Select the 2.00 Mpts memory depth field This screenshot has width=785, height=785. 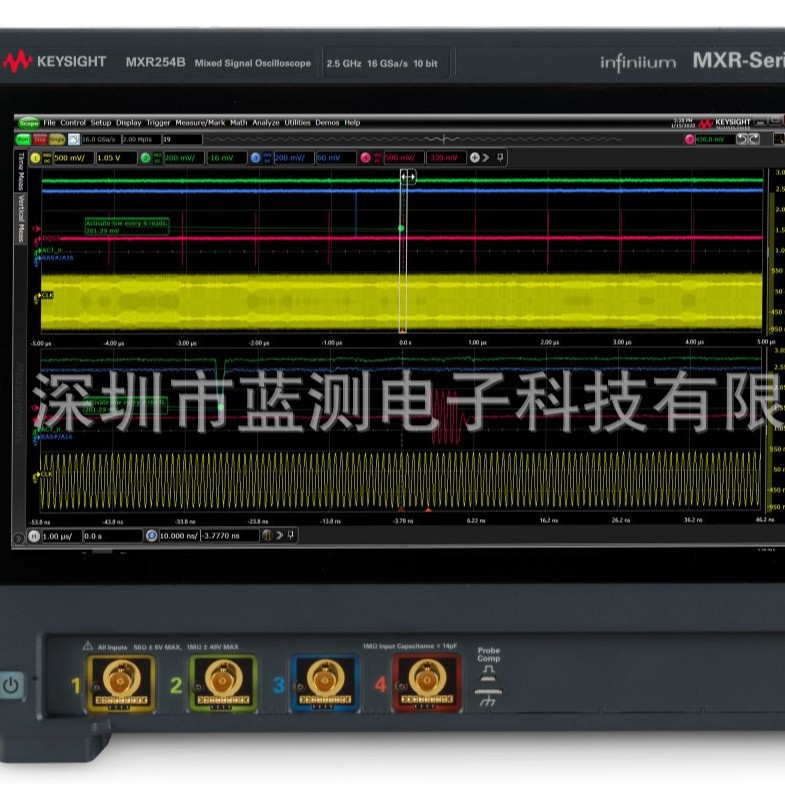(x=141, y=140)
